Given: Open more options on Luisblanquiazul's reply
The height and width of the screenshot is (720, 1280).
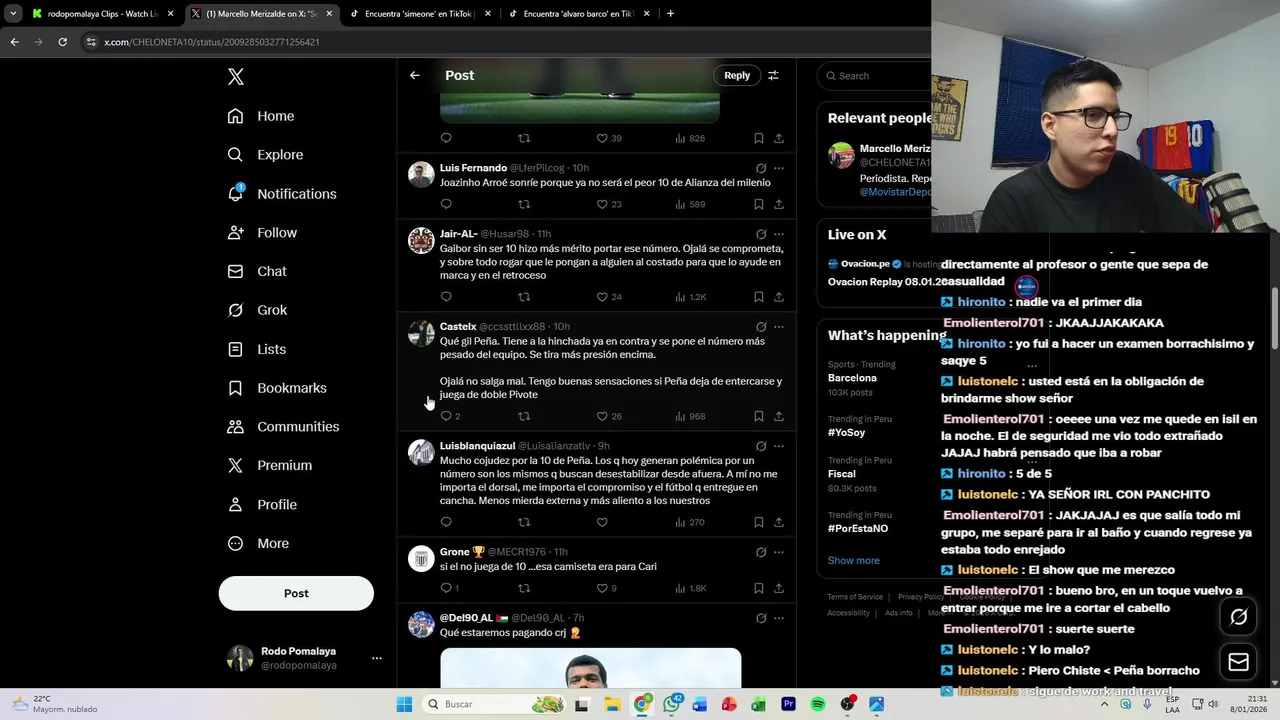Looking at the screenshot, I should (779, 446).
